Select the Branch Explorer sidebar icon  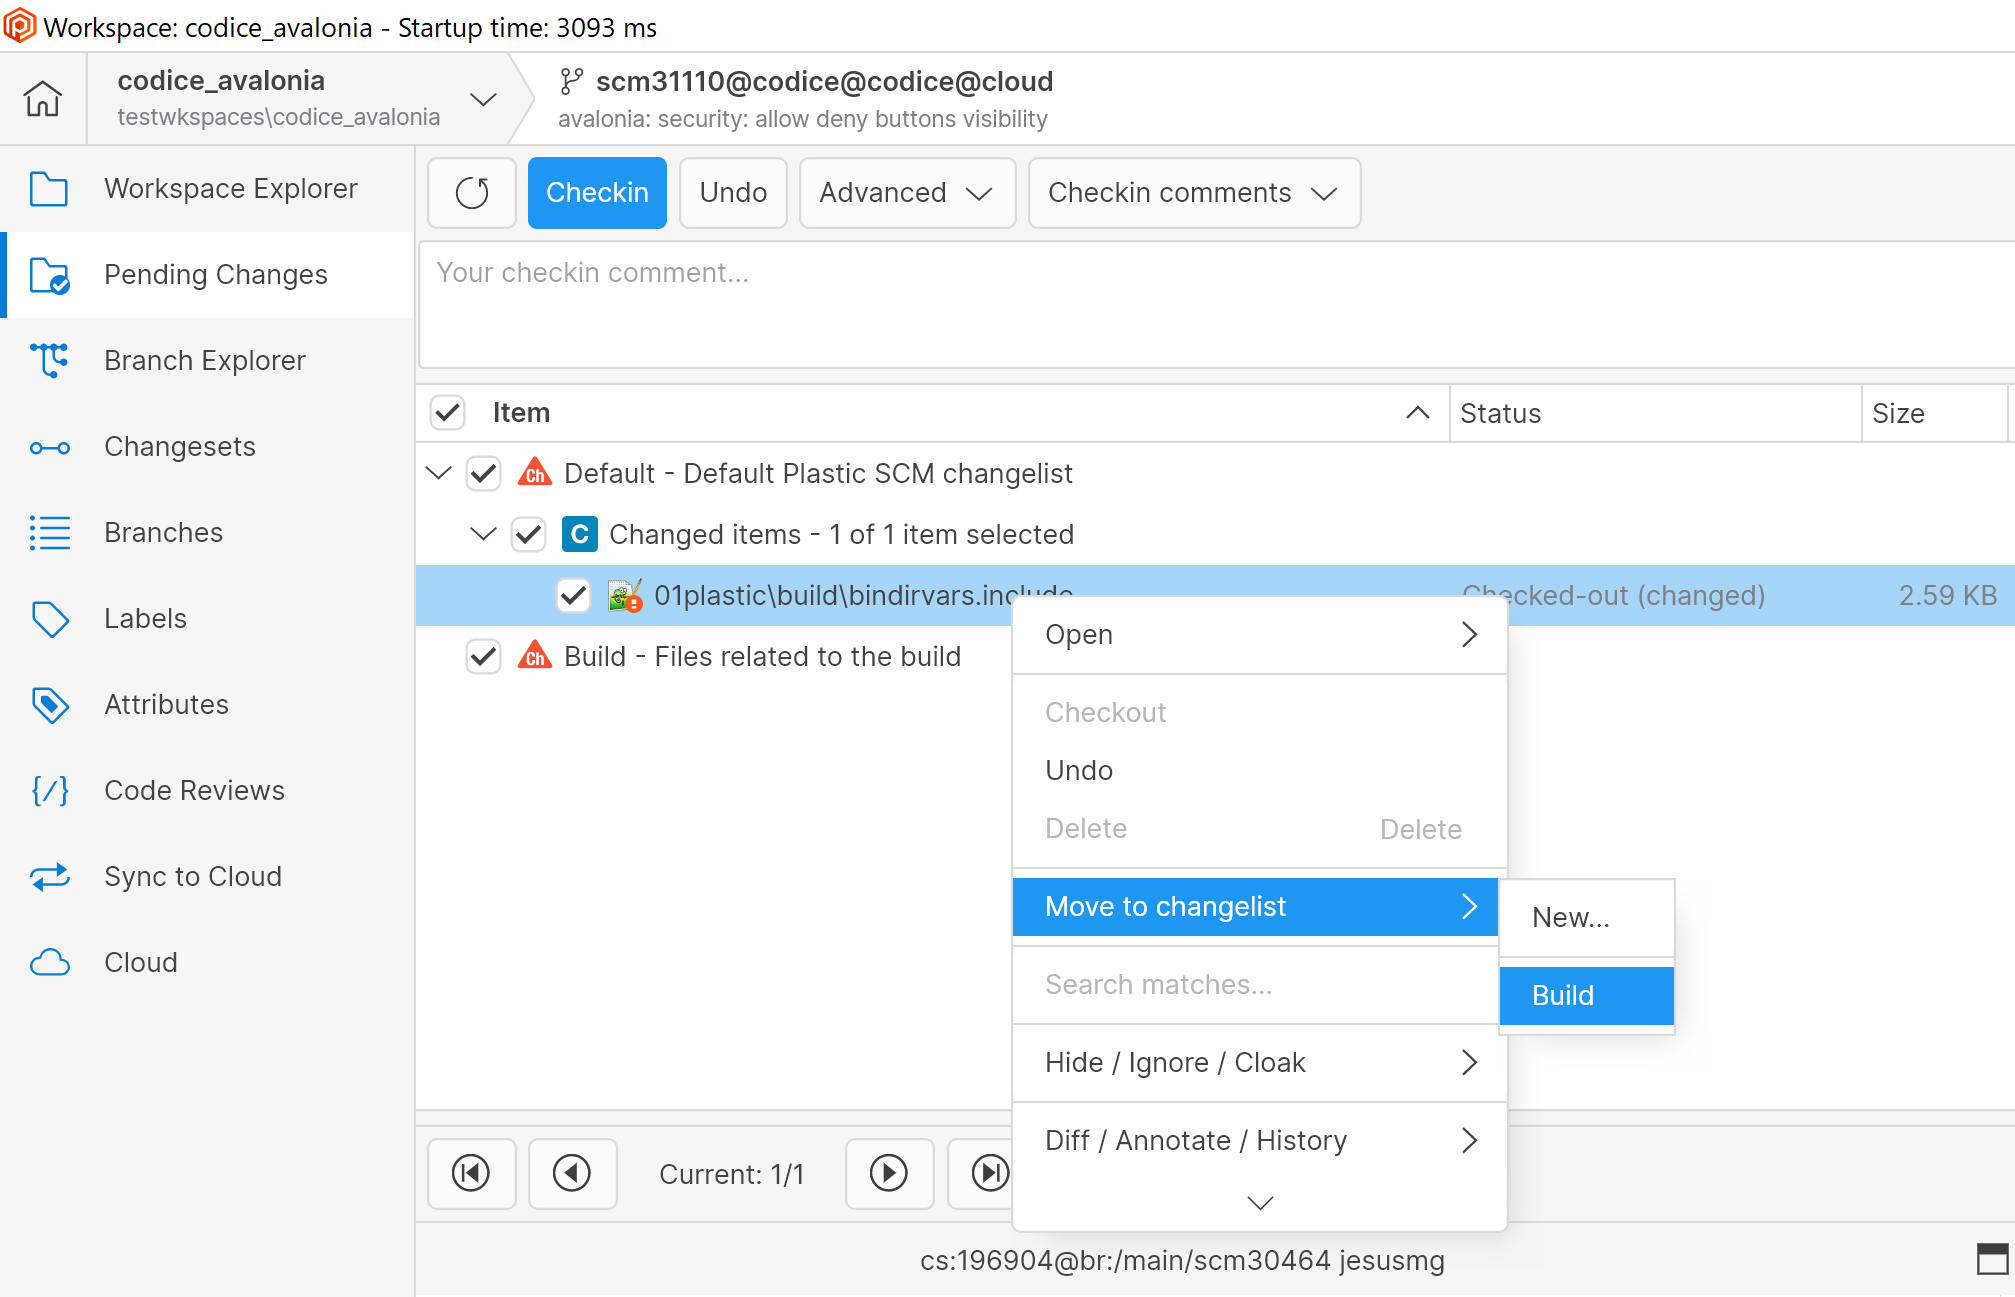(x=50, y=360)
